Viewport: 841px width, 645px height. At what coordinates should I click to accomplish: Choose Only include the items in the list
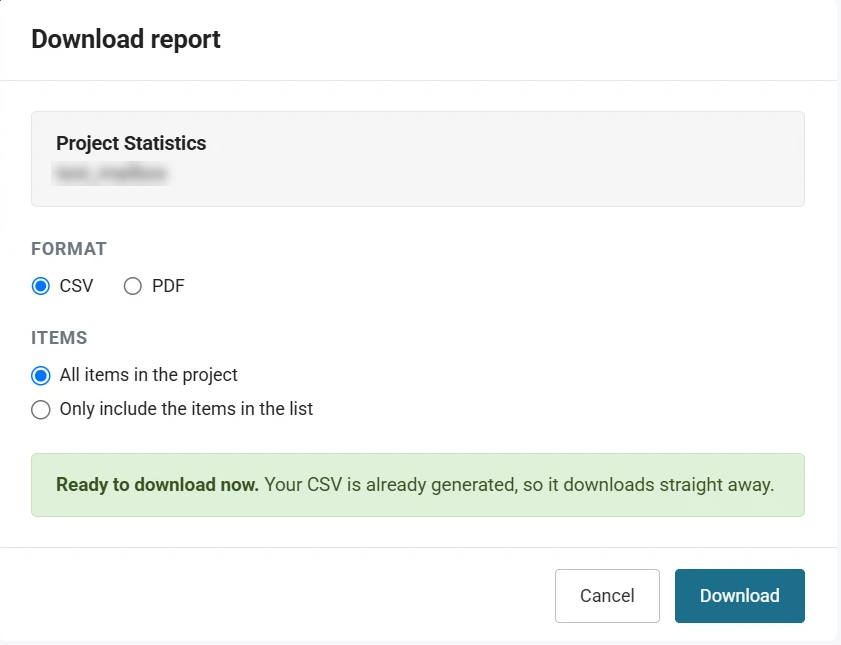tap(41, 410)
